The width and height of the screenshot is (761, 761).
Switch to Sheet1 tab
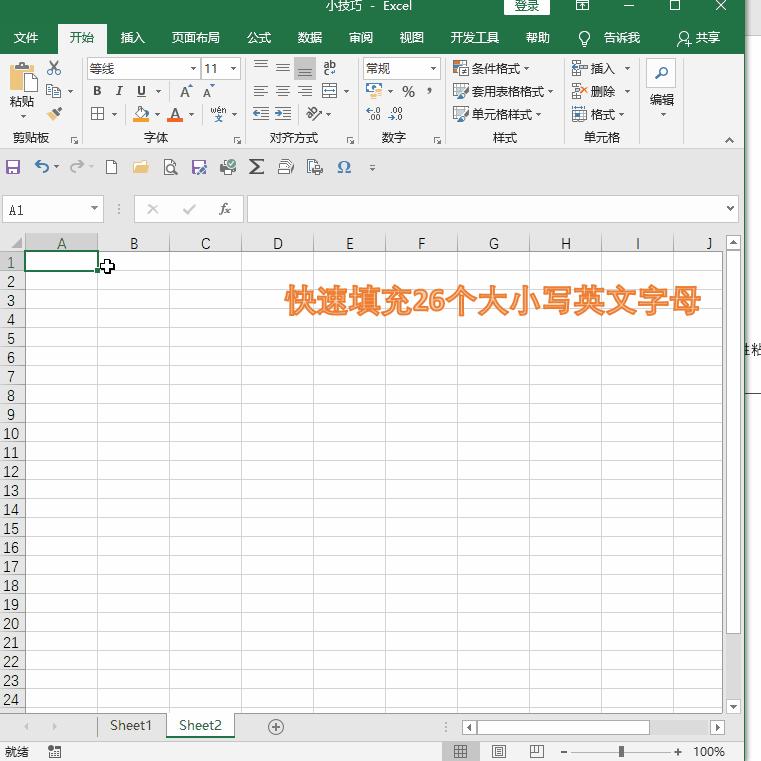pos(131,725)
